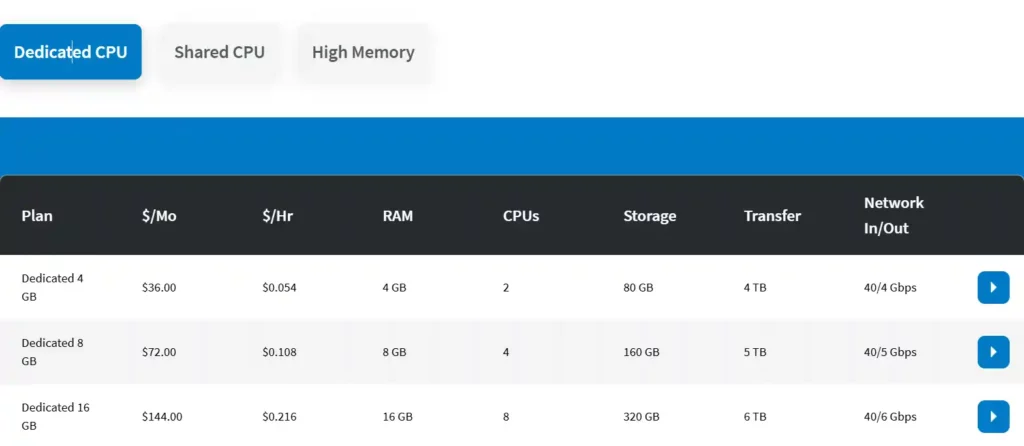
Task: Switch to the Shared CPU tab
Action: (x=219, y=52)
